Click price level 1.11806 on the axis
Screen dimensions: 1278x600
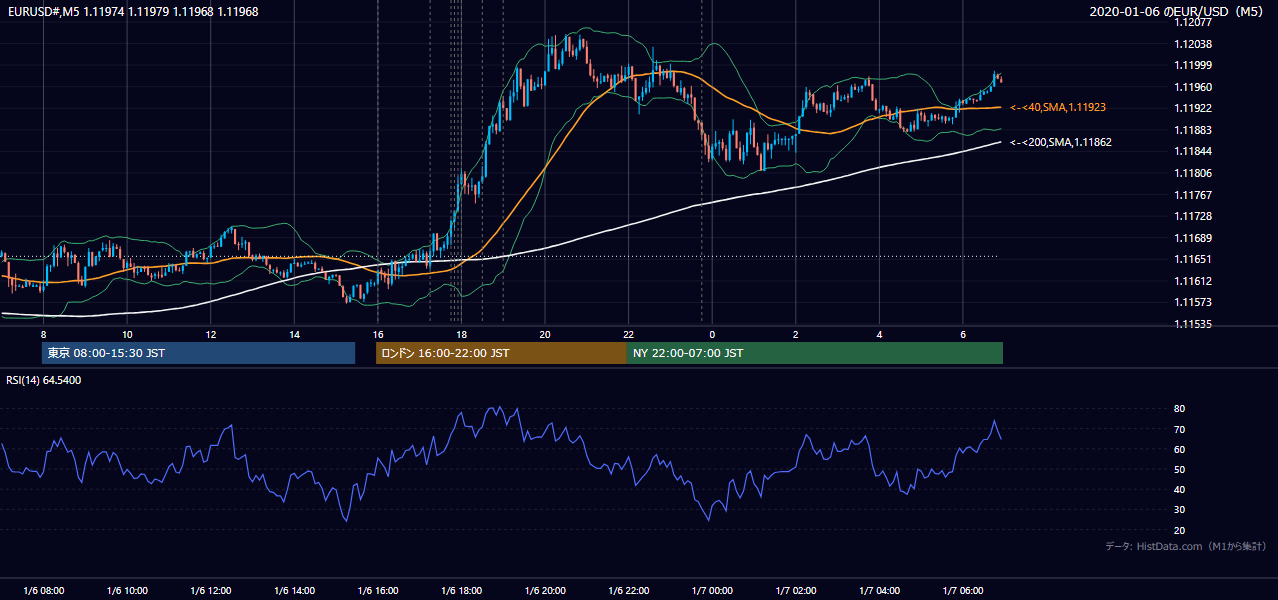click(x=1193, y=173)
